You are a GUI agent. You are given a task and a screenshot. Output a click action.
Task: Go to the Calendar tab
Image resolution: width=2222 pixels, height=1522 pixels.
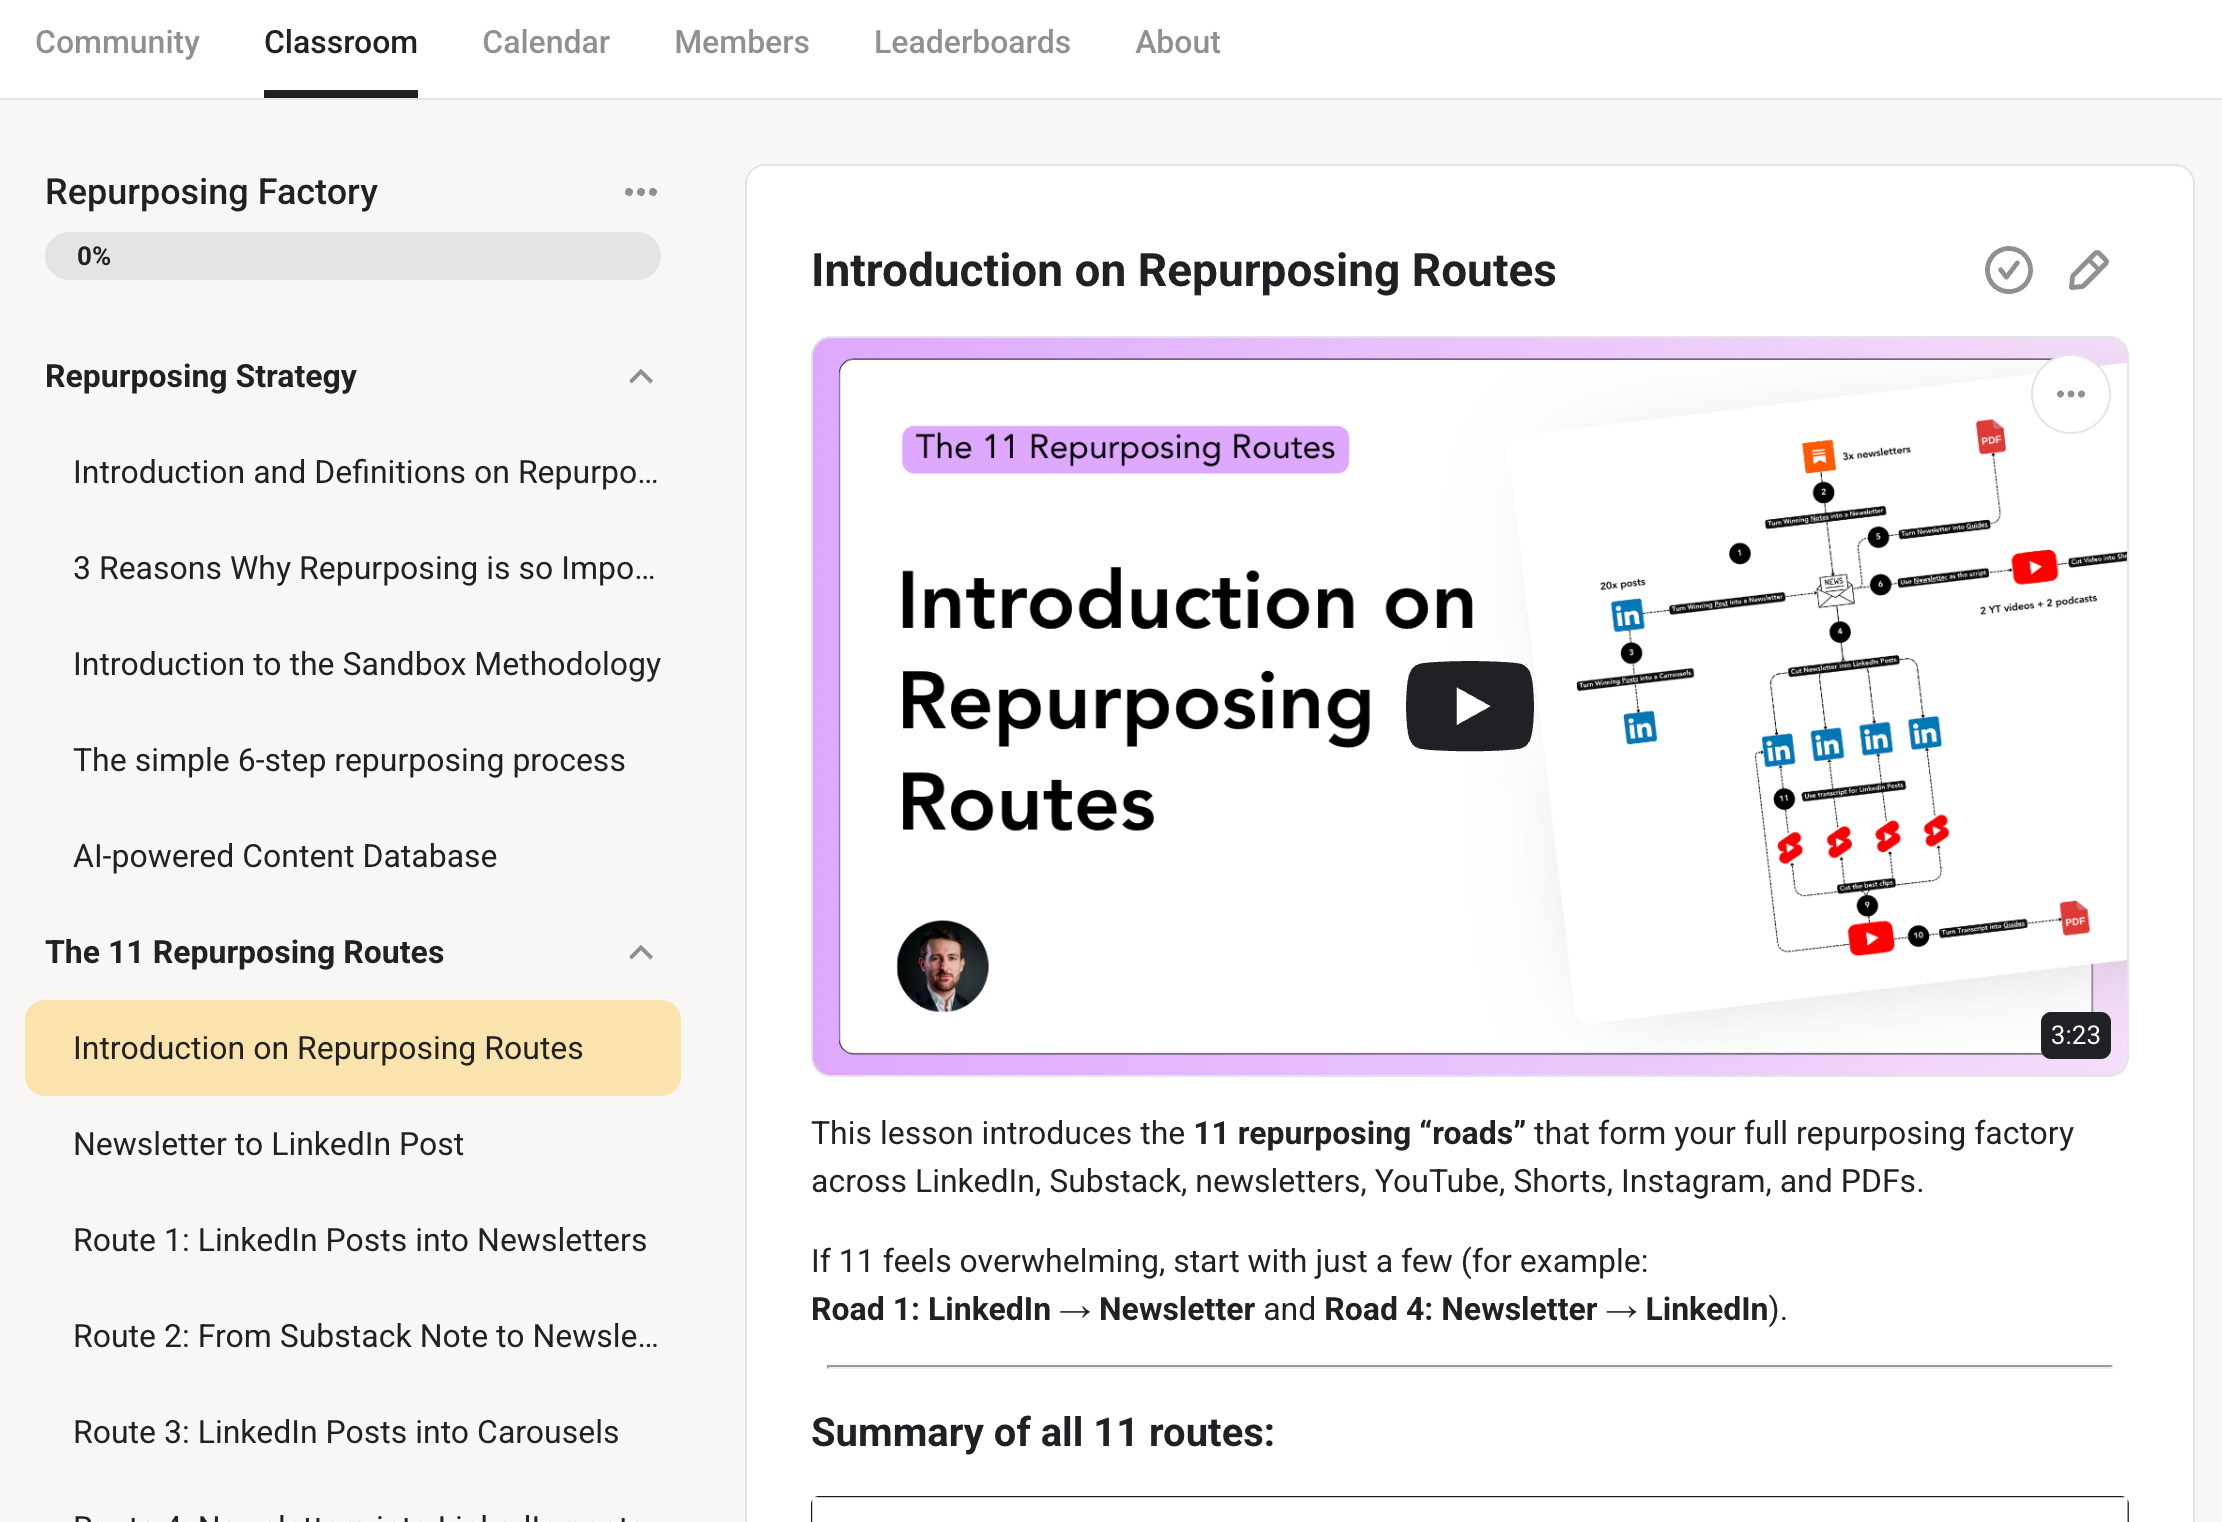click(545, 42)
